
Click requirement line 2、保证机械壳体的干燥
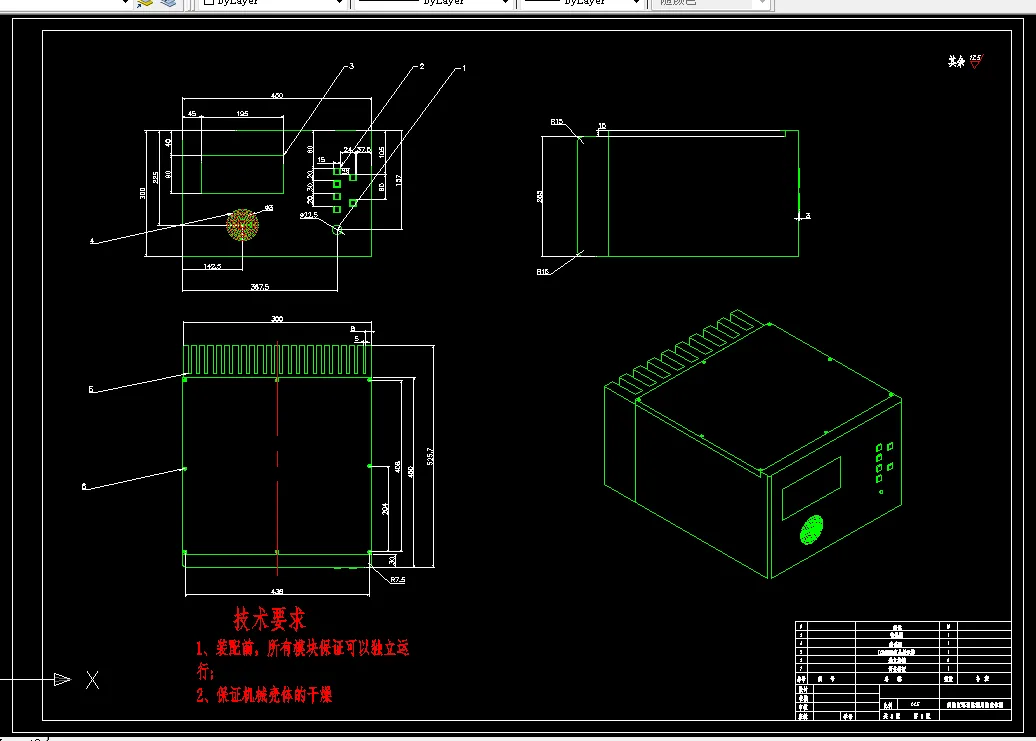(264, 695)
